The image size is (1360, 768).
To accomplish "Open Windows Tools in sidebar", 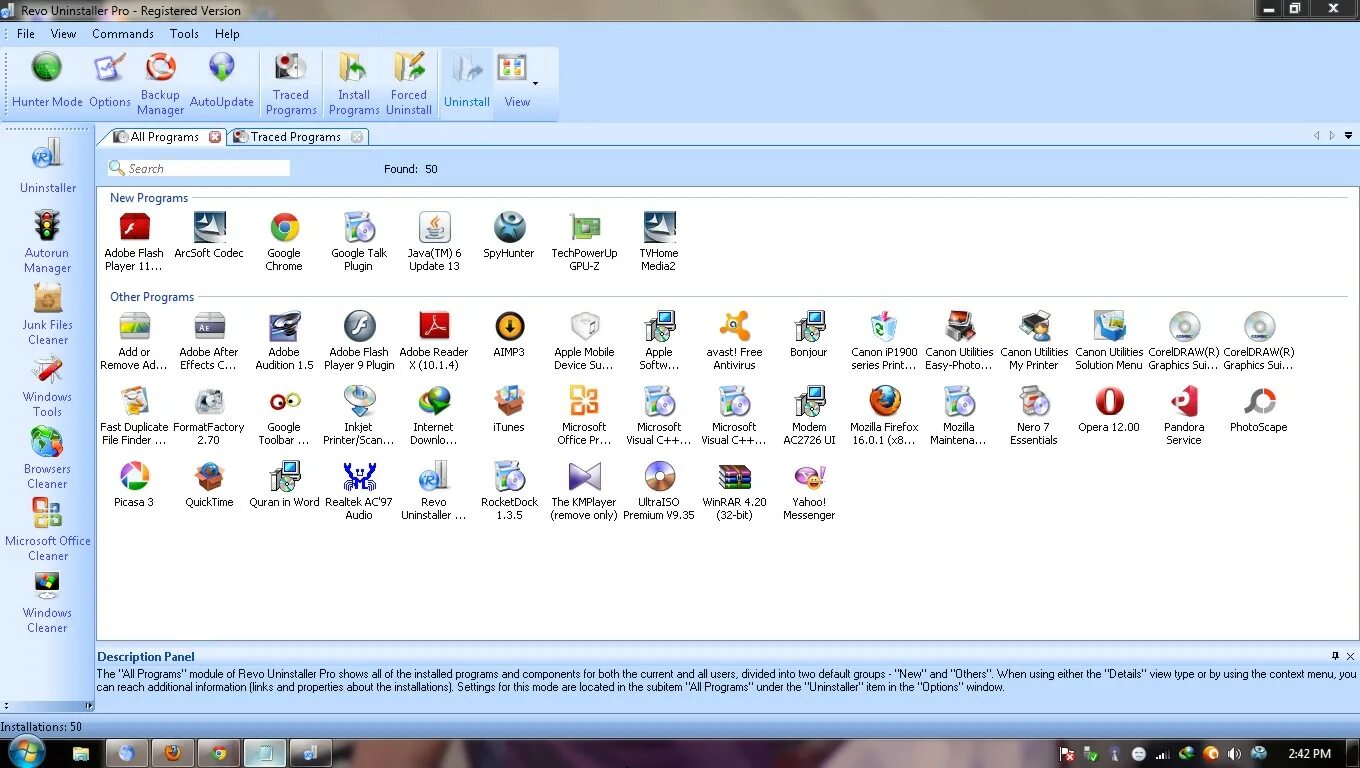I will pos(48,385).
